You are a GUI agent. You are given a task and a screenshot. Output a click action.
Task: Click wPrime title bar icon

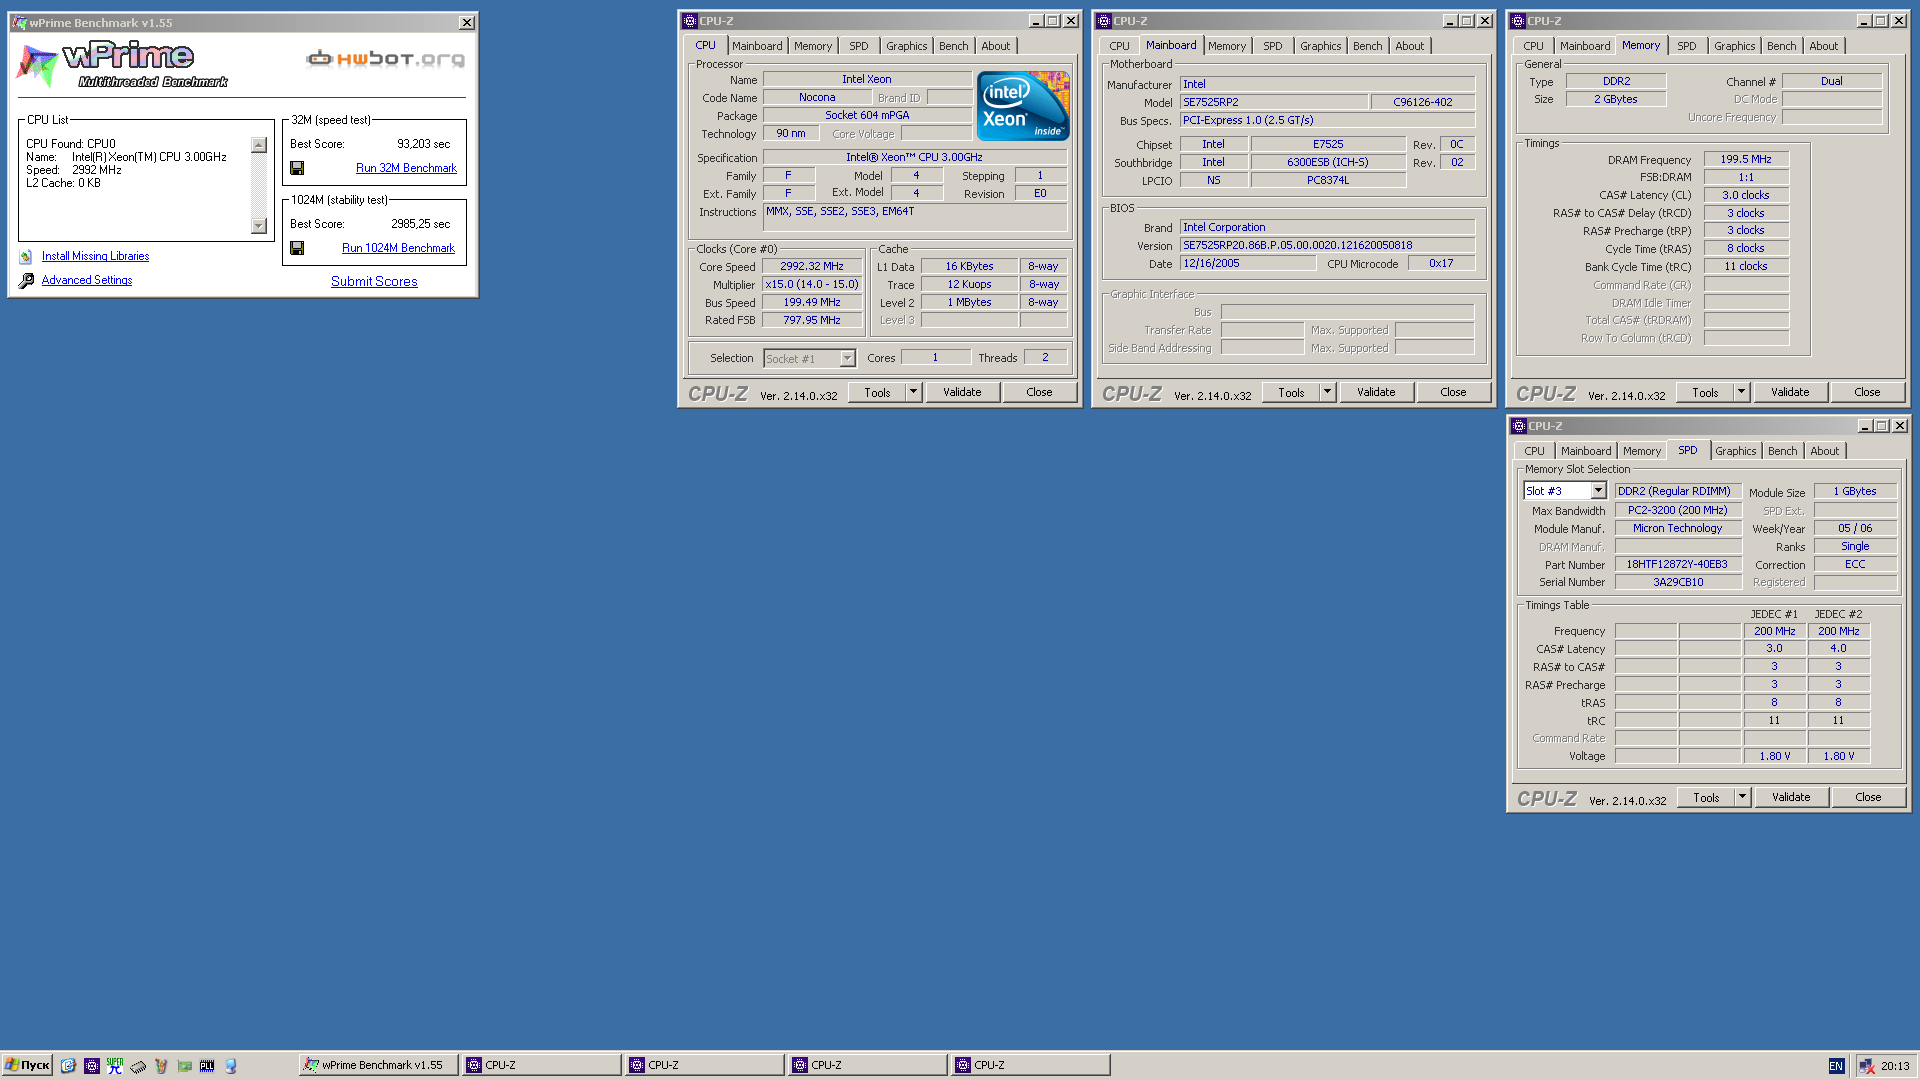tap(19, 23)
